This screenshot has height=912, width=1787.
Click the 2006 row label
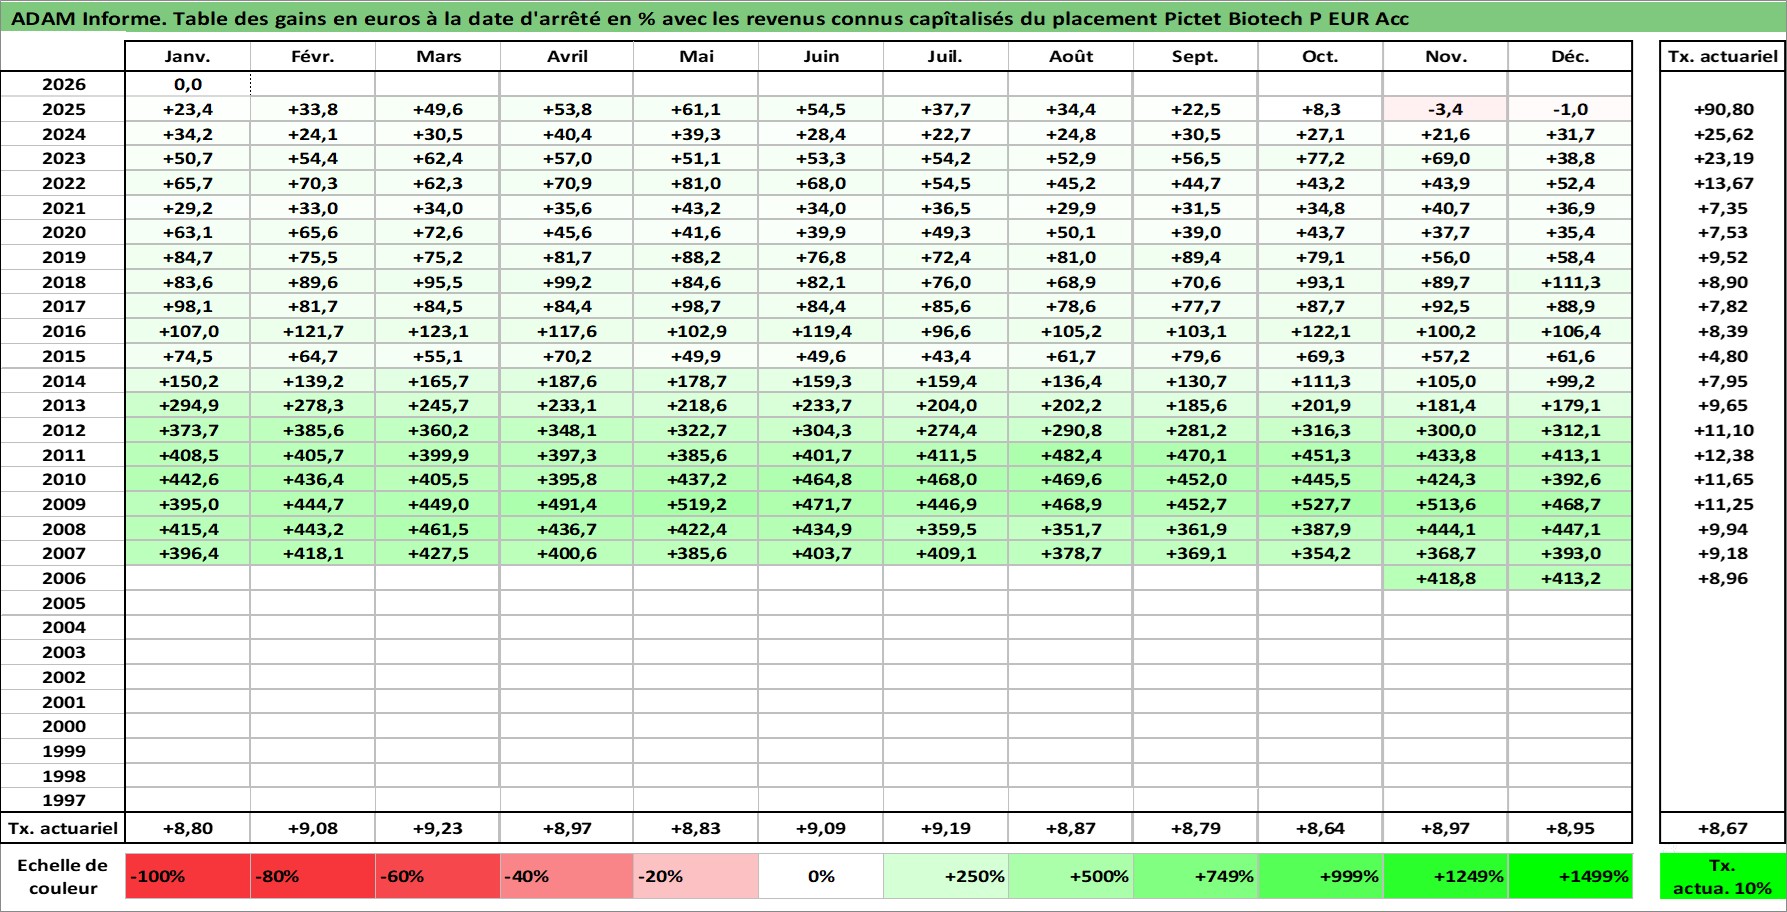(x=63, y=578)
